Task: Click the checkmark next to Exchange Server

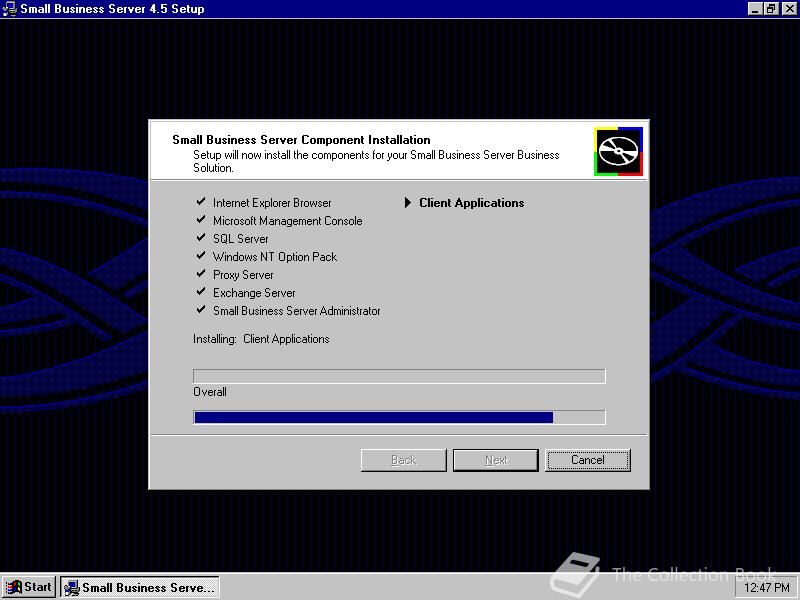Action: coord(201,291)
